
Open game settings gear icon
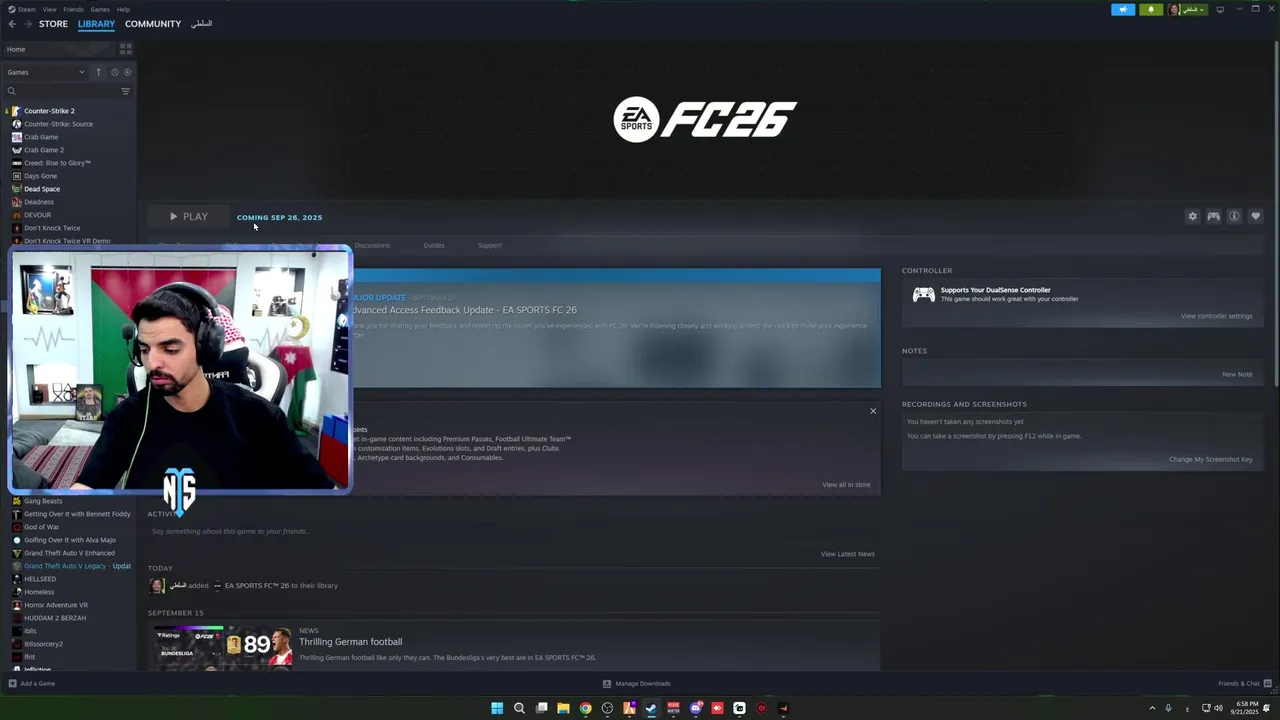(x=1192, y=217)
